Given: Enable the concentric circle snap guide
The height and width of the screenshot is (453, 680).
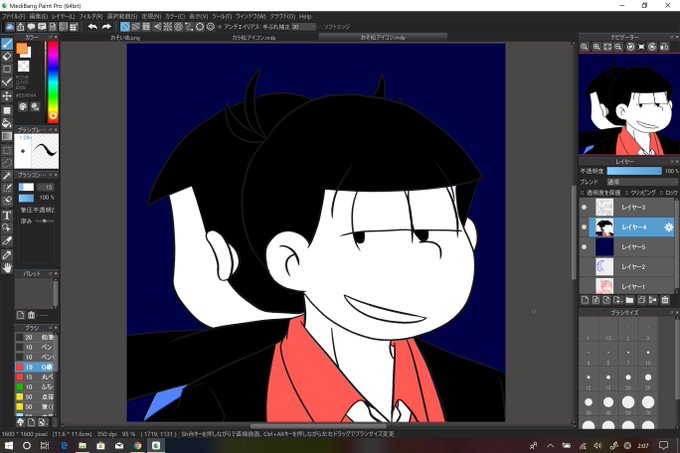Looking at the screenshot, I should pos(178,27).
